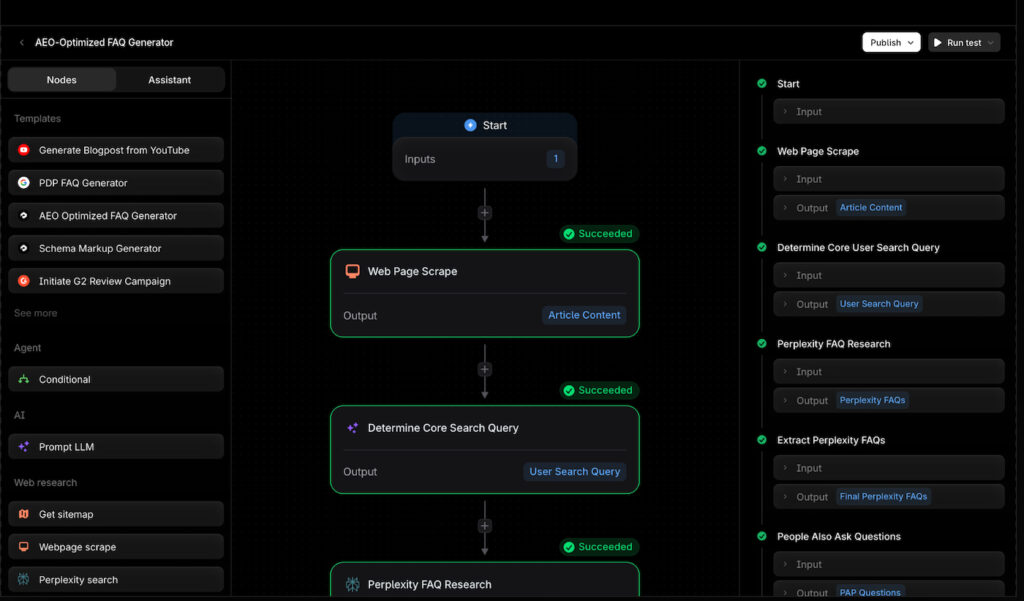Select Schema Markup Generator template
The height and width of the screenshot is (601, 1024).
click(x=116, y=248)
